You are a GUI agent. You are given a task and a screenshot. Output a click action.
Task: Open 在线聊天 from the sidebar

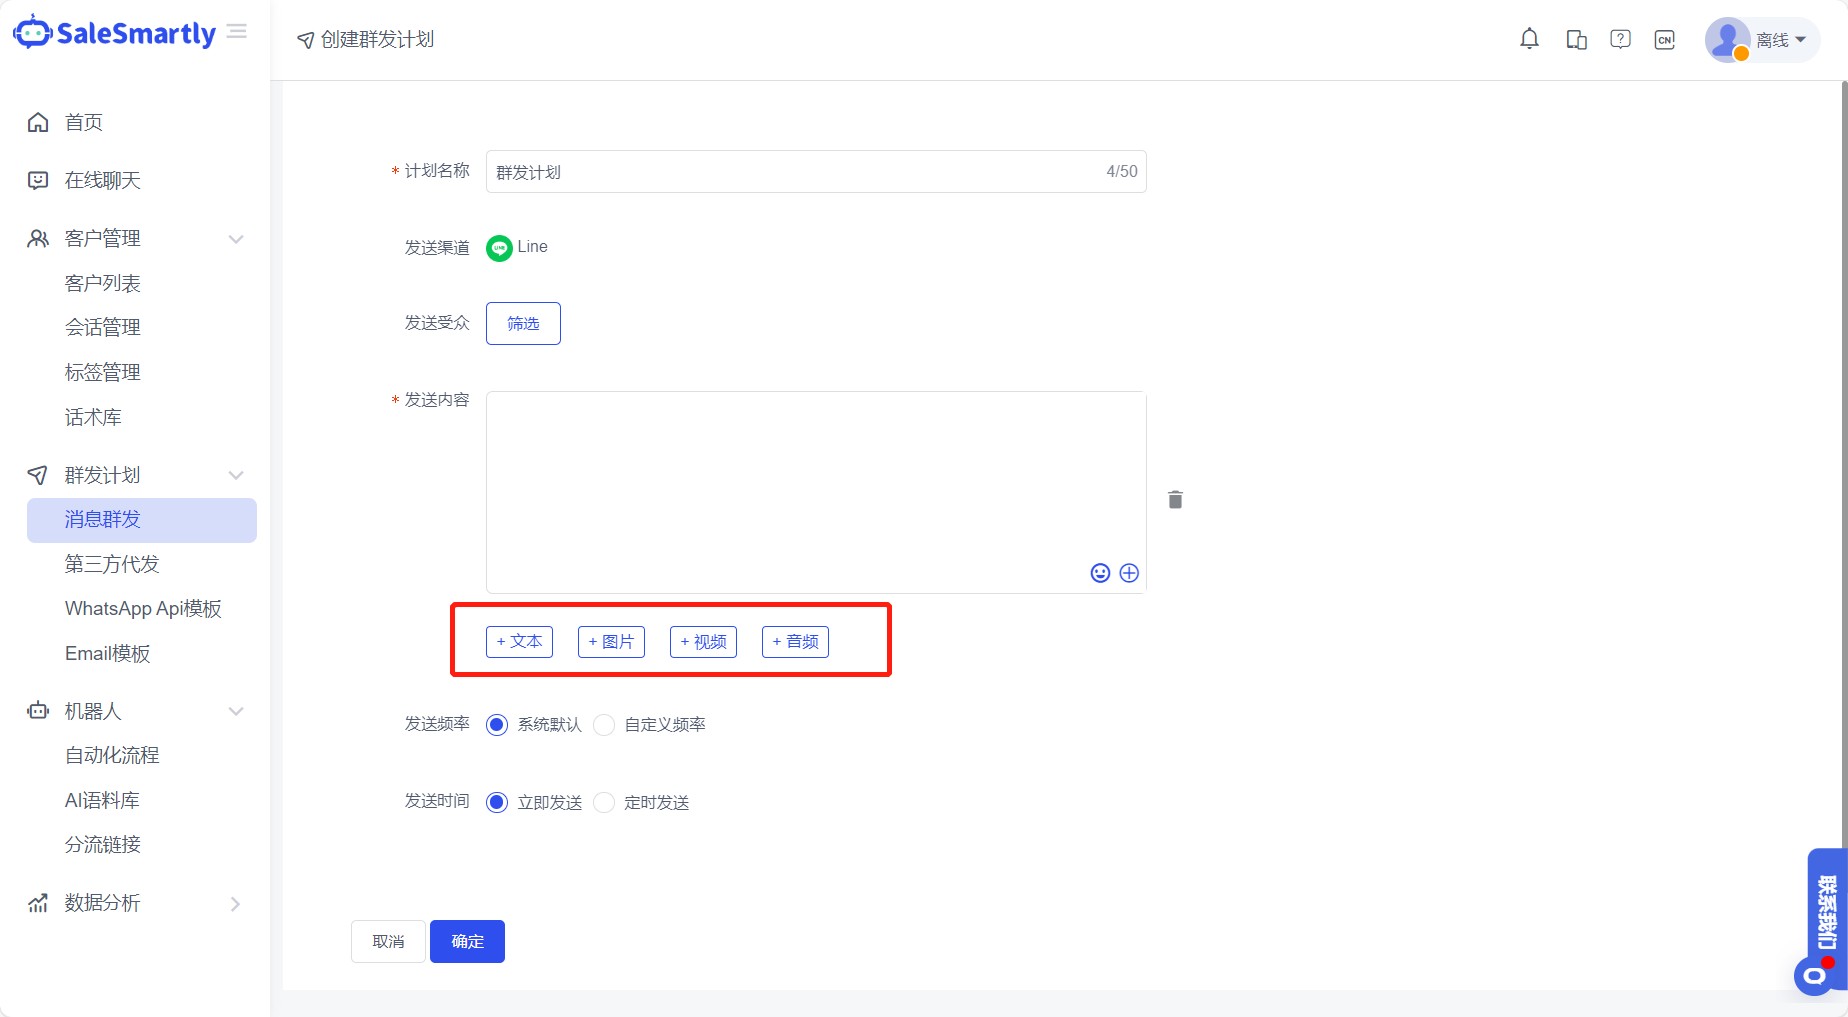(x=103, y=181)
